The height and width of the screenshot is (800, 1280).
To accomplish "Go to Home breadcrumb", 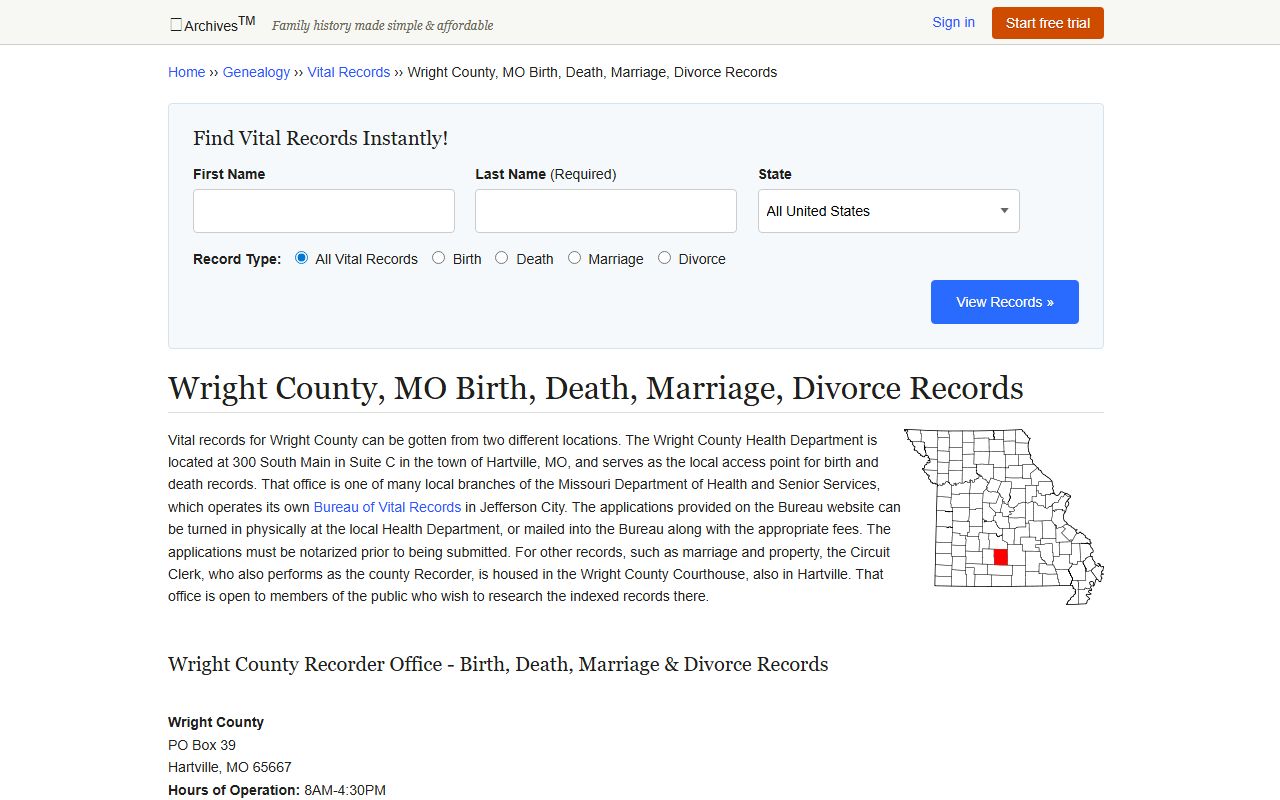I will click(187, 72).
